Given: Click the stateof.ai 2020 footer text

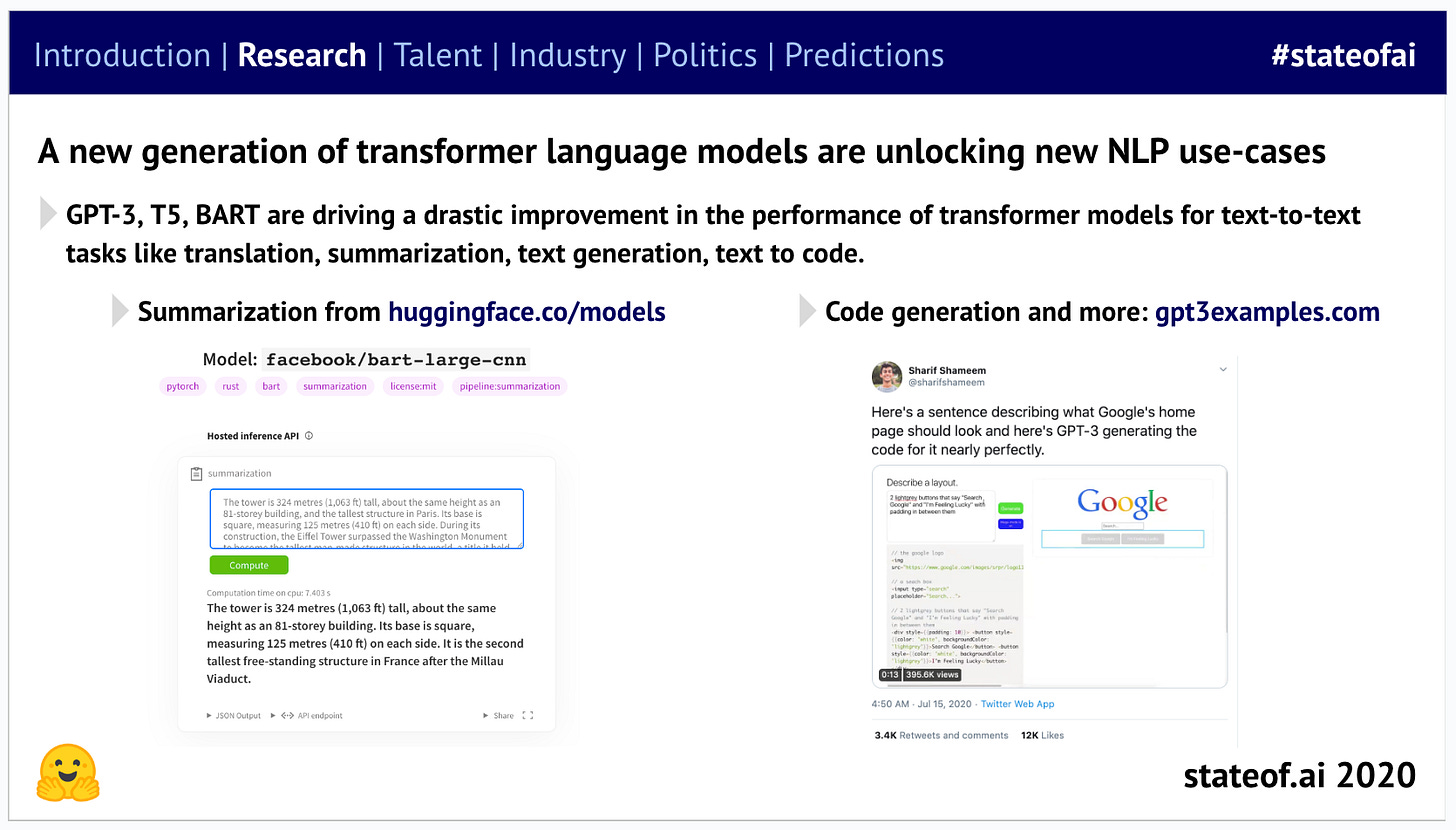Looking at the screenshot, I should (1299, 775).
